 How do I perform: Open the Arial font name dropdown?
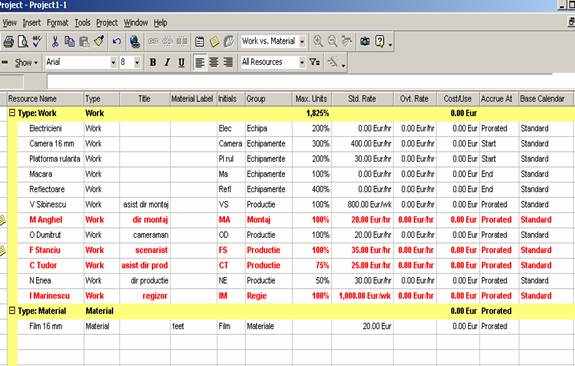pos(113,62)
